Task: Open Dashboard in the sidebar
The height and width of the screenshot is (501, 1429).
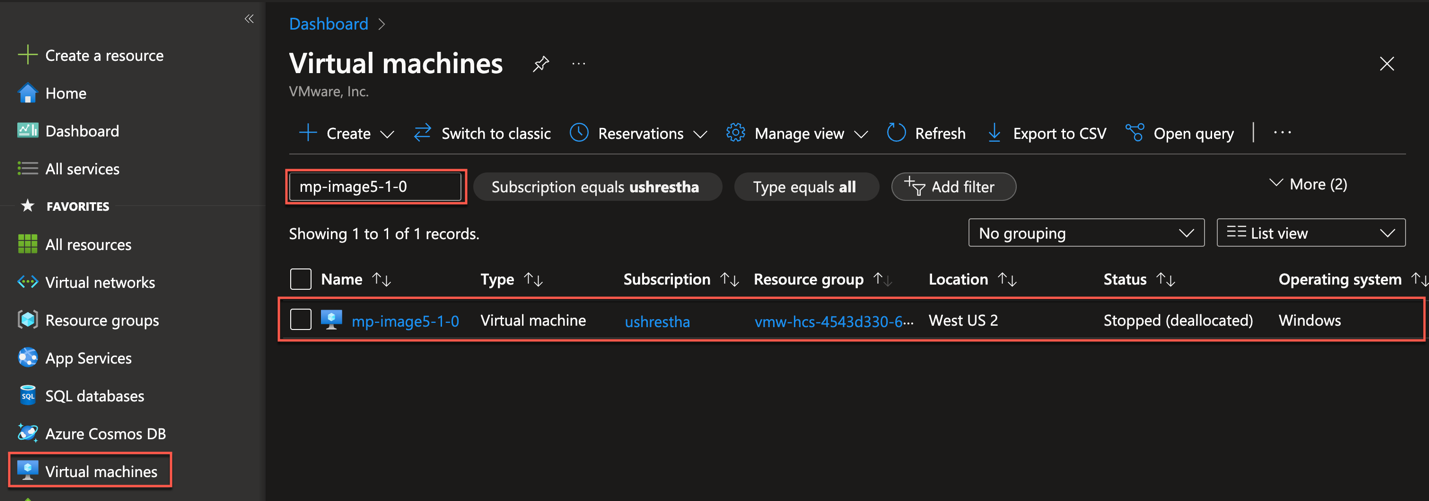Action: [82, 131]
